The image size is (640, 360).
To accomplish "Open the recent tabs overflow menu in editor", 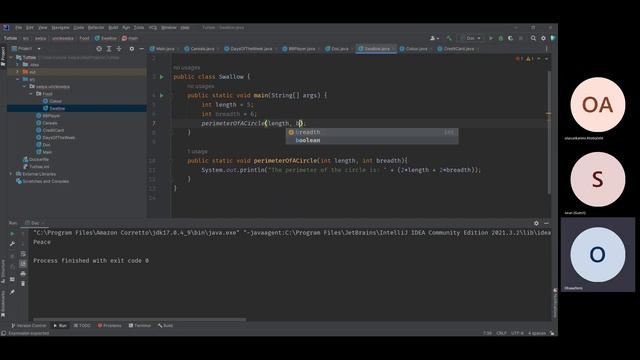I will [547, 49].
